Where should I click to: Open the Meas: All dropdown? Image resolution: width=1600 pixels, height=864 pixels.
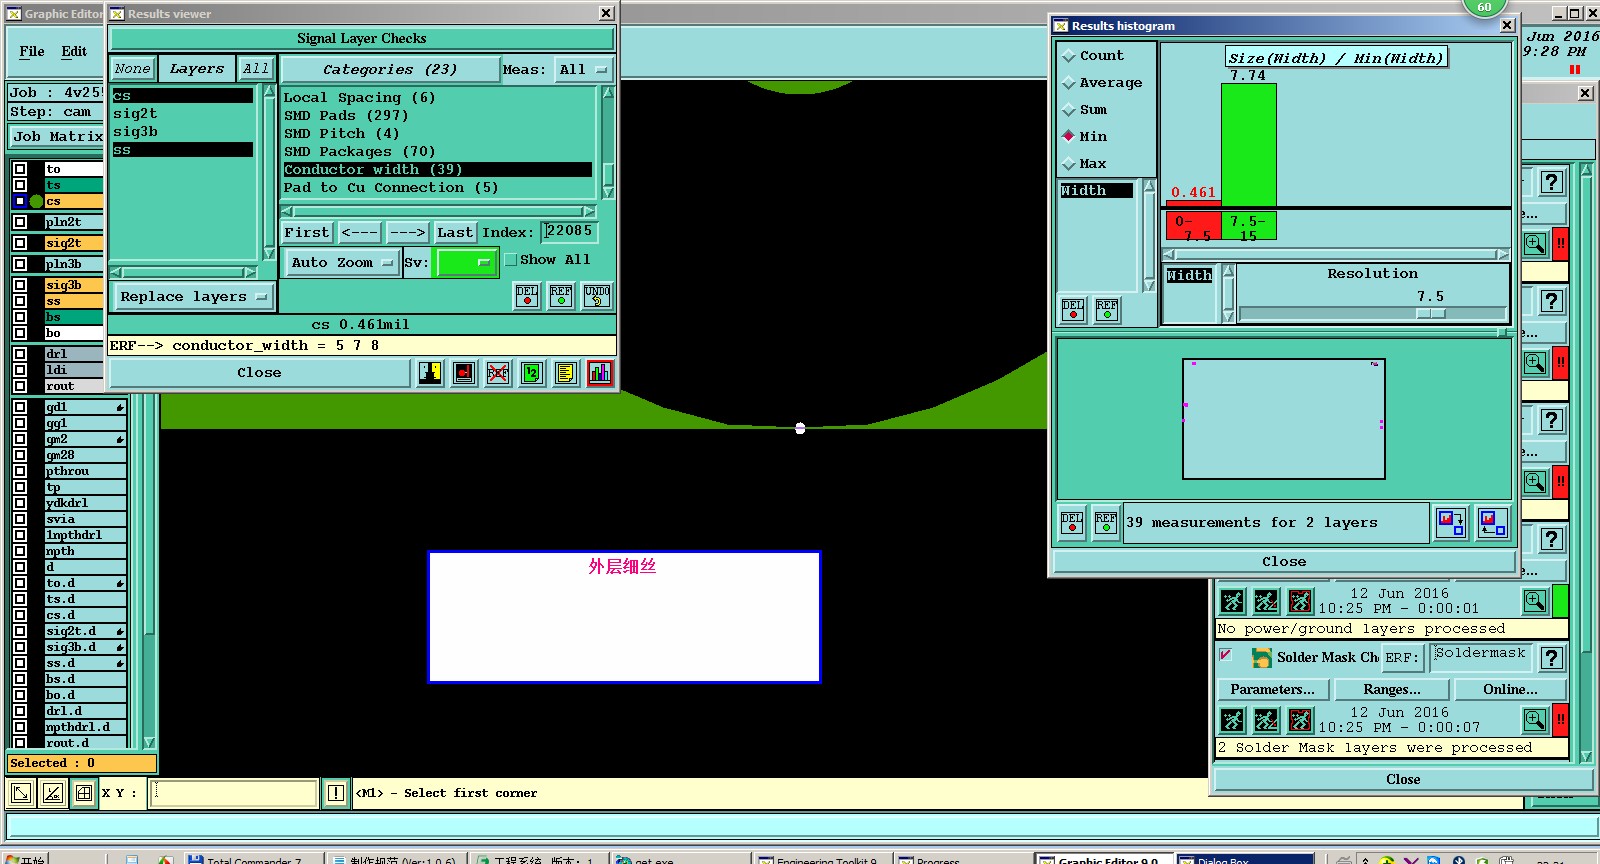pos(584,69)
